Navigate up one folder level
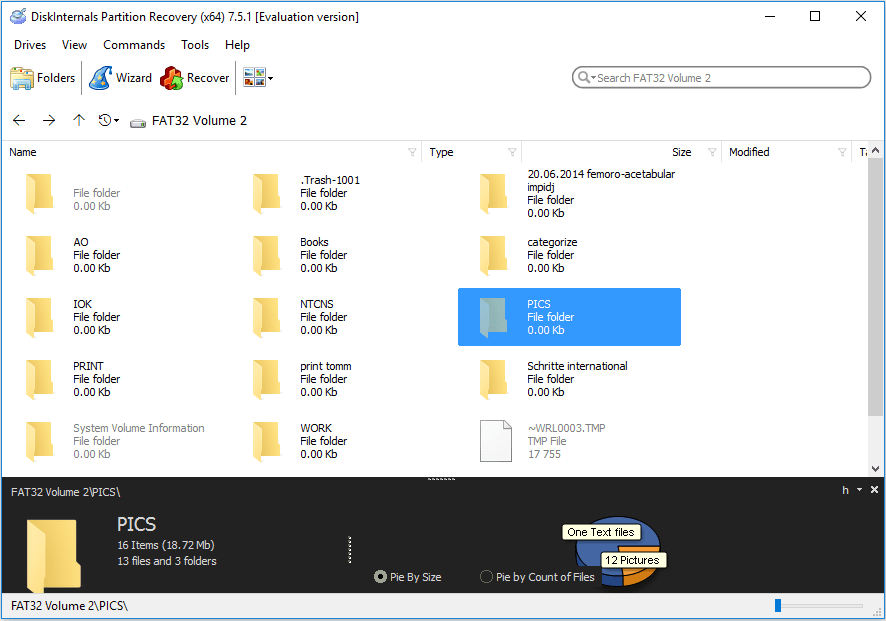 [x=79, y=120]
